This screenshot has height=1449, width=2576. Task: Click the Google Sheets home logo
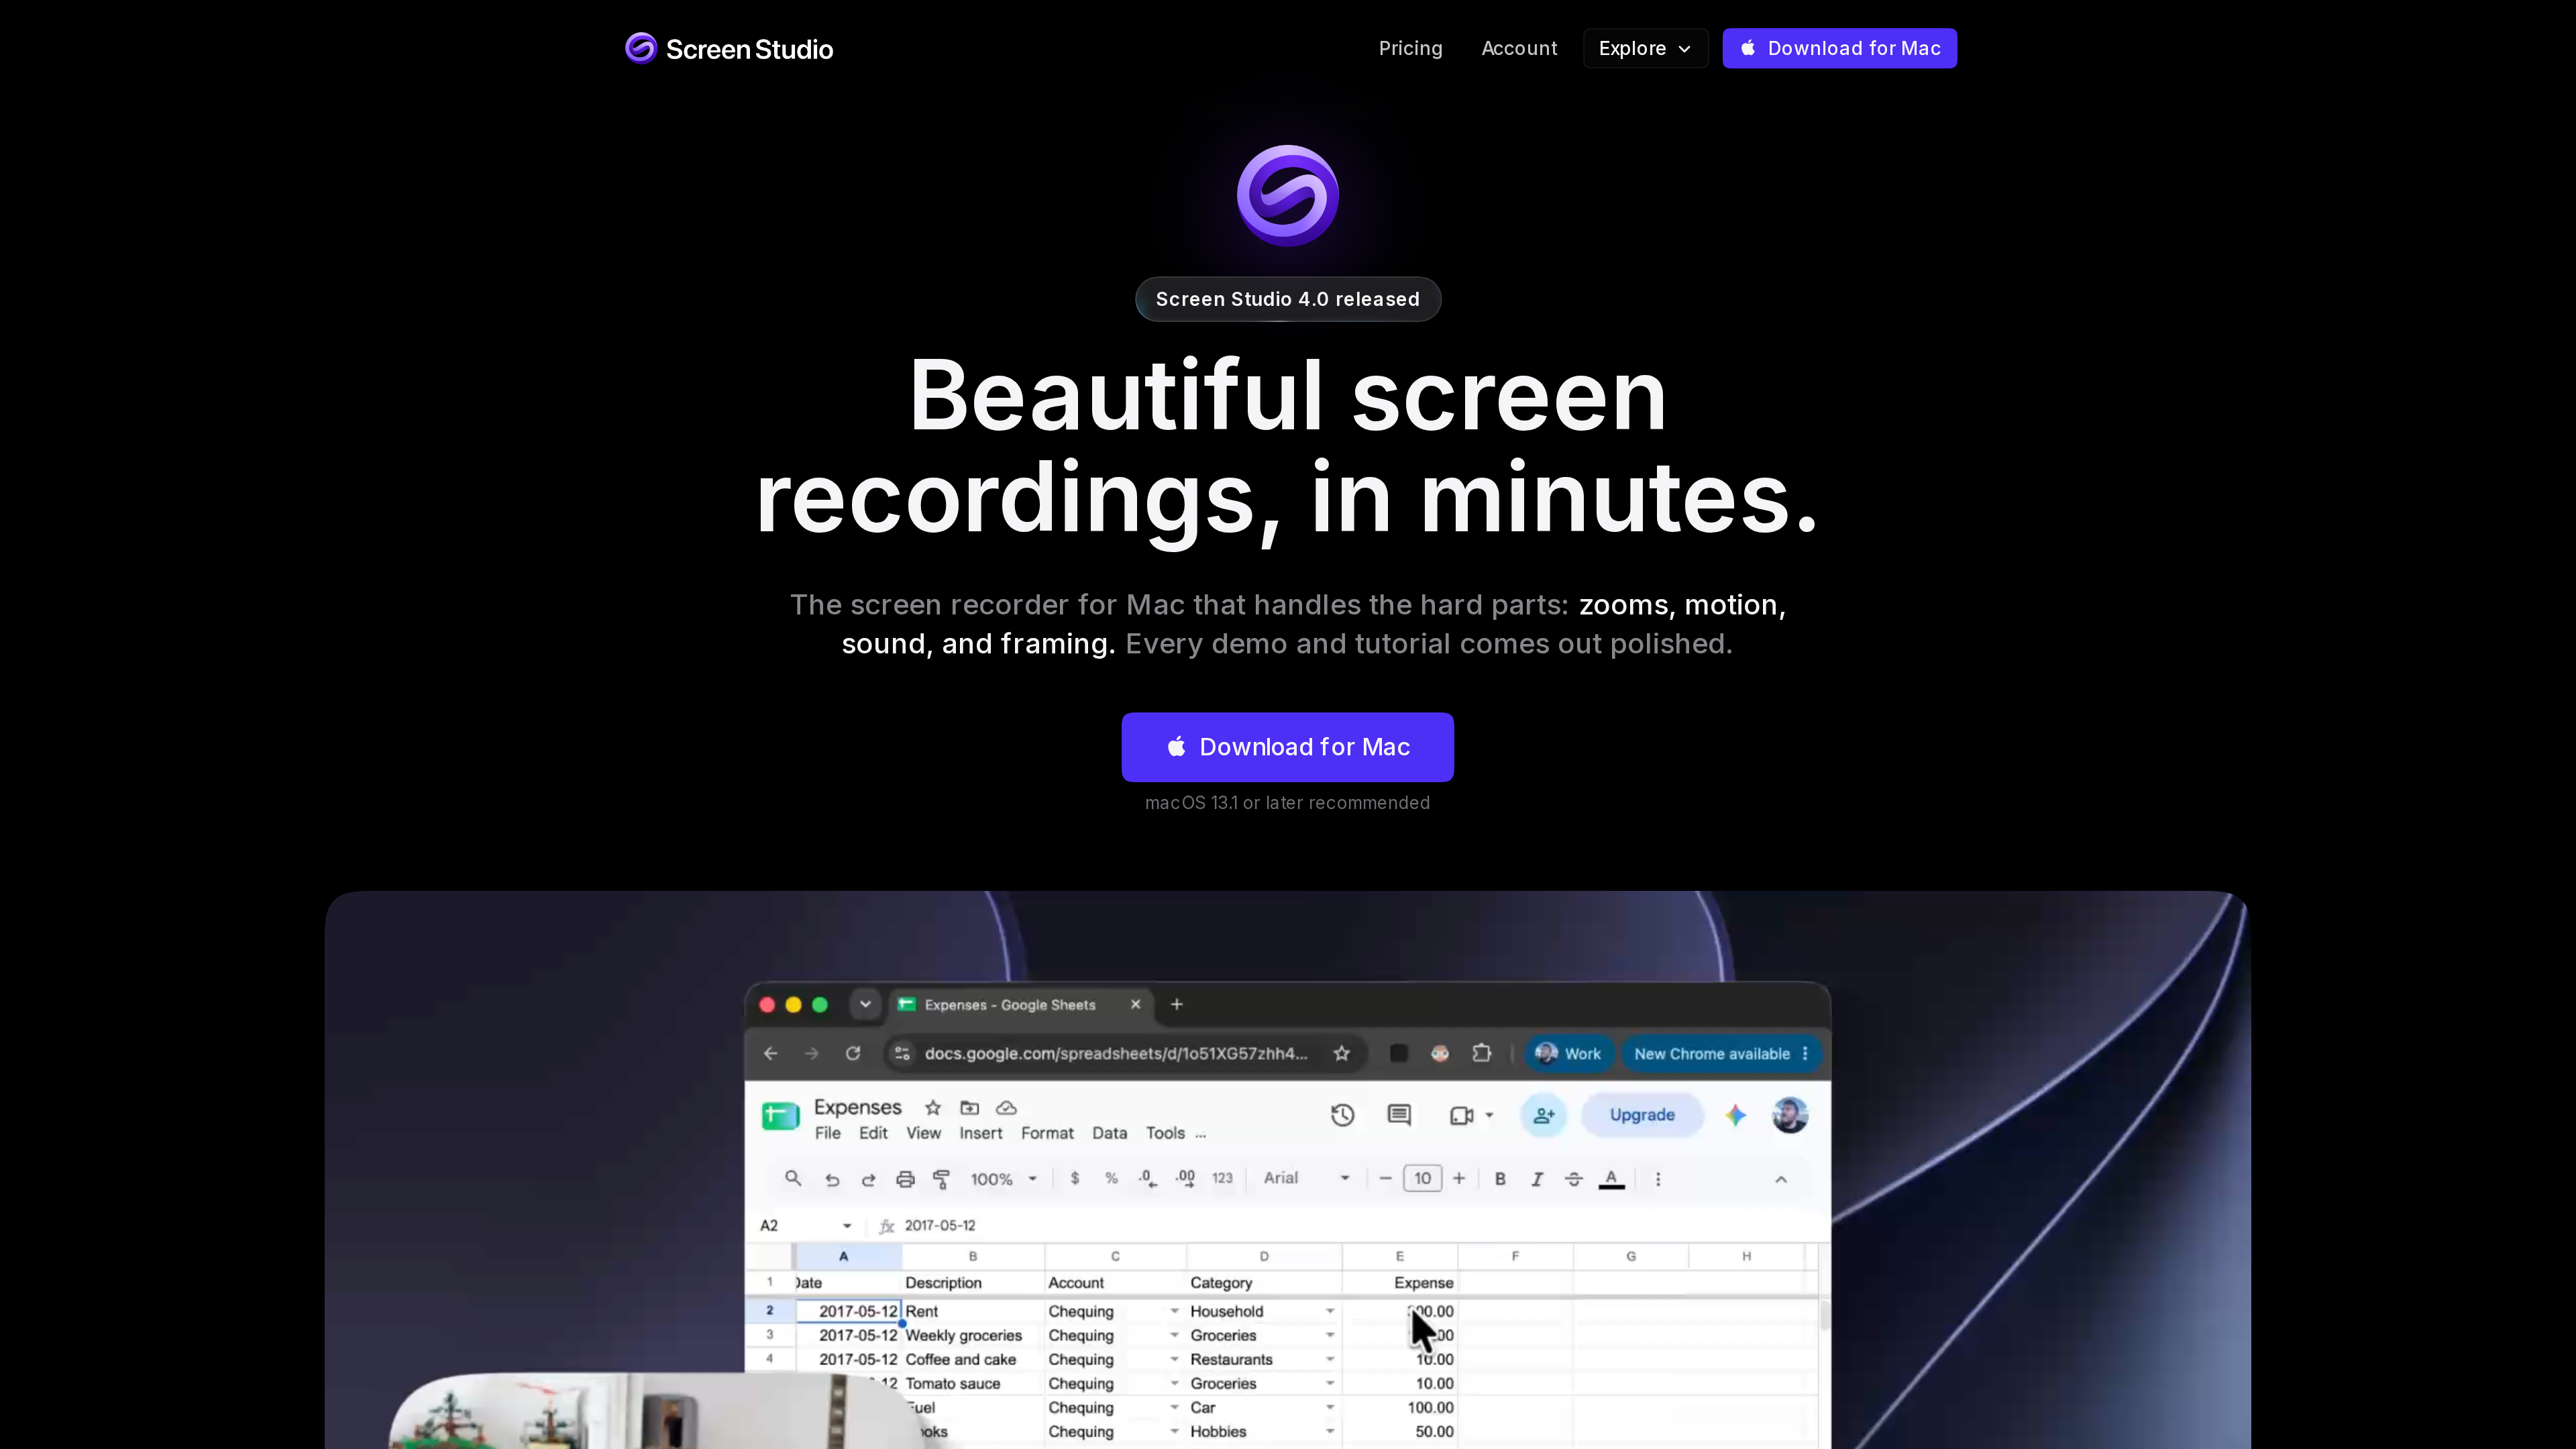[780, 1116]
